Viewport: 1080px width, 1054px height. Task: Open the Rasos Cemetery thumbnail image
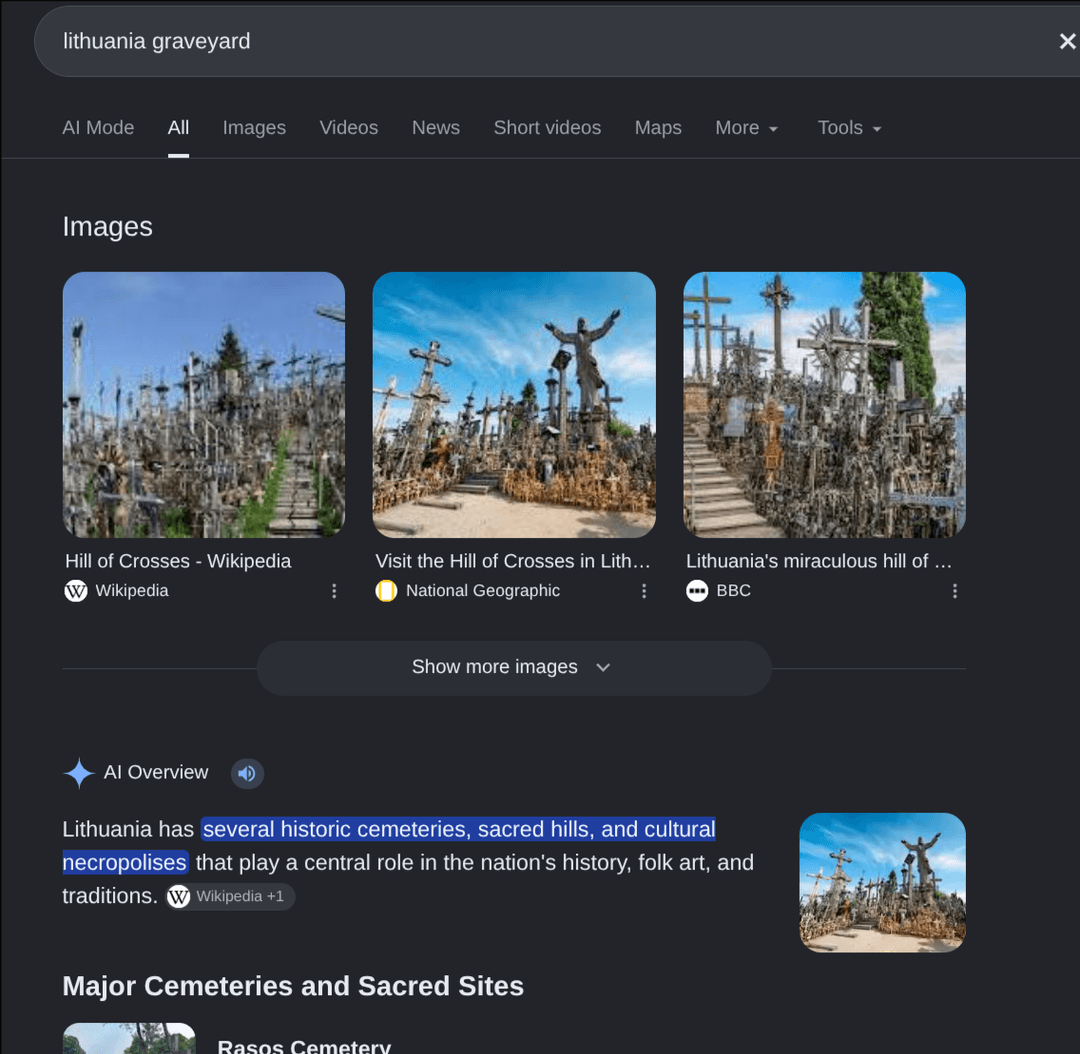pos(129,1038)
